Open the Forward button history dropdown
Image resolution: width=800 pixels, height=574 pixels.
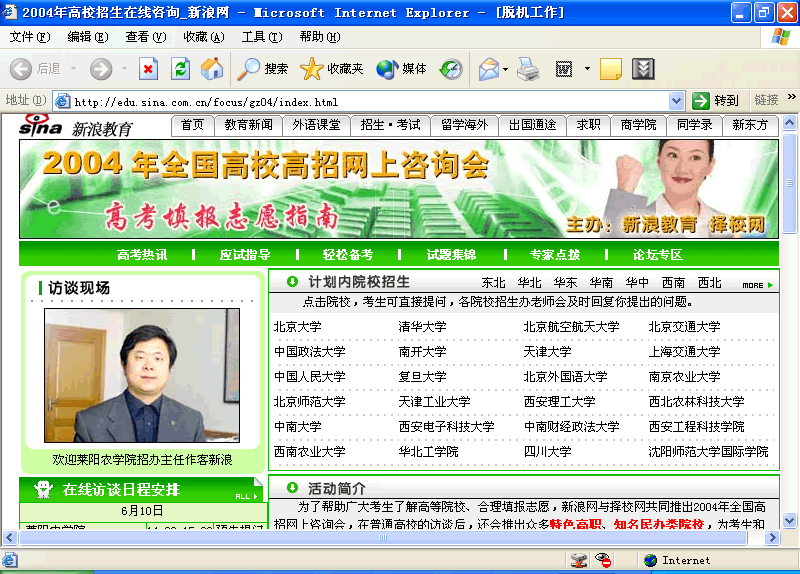[x=124, y=69]
